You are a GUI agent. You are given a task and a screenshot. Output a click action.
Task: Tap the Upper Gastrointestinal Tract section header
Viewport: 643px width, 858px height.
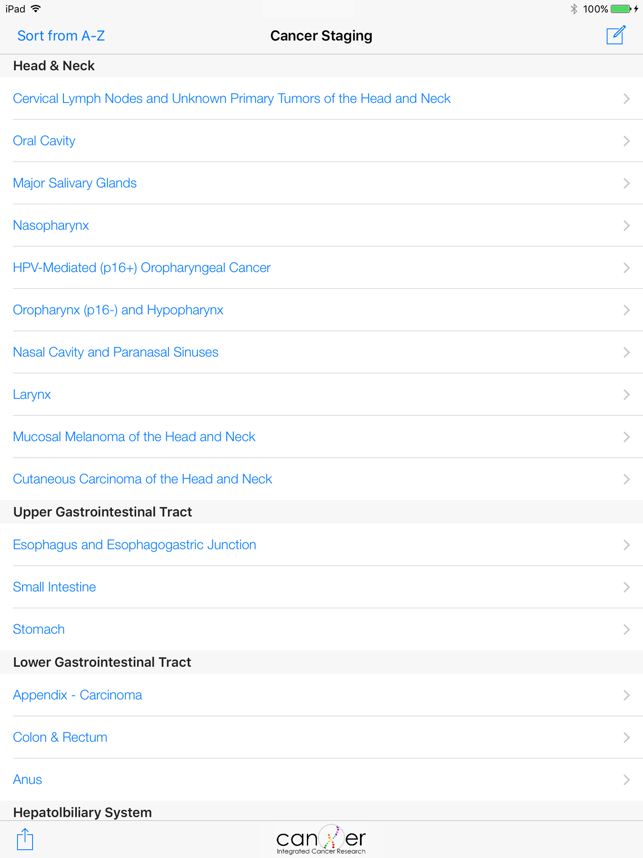point(103,512)
